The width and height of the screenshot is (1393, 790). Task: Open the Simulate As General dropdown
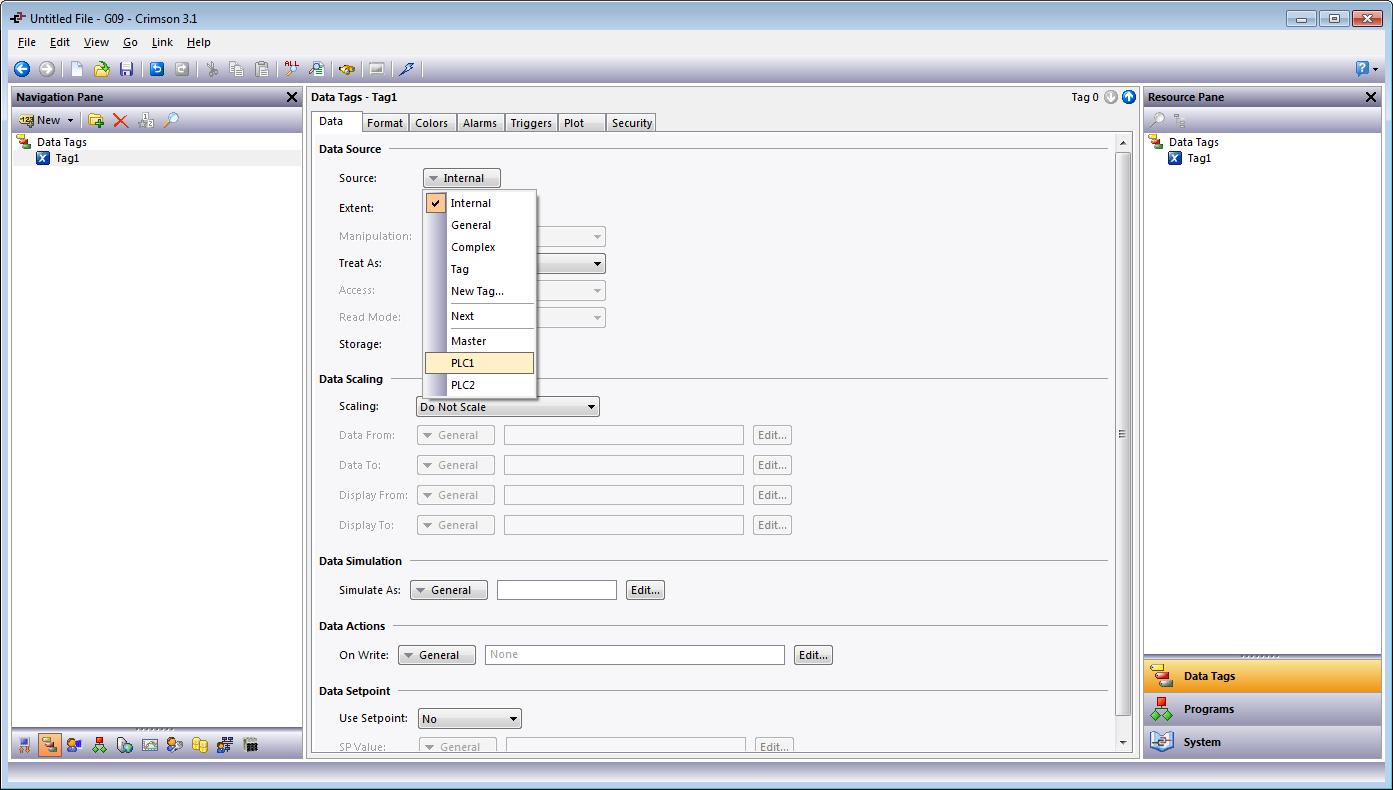coord(449,590)
